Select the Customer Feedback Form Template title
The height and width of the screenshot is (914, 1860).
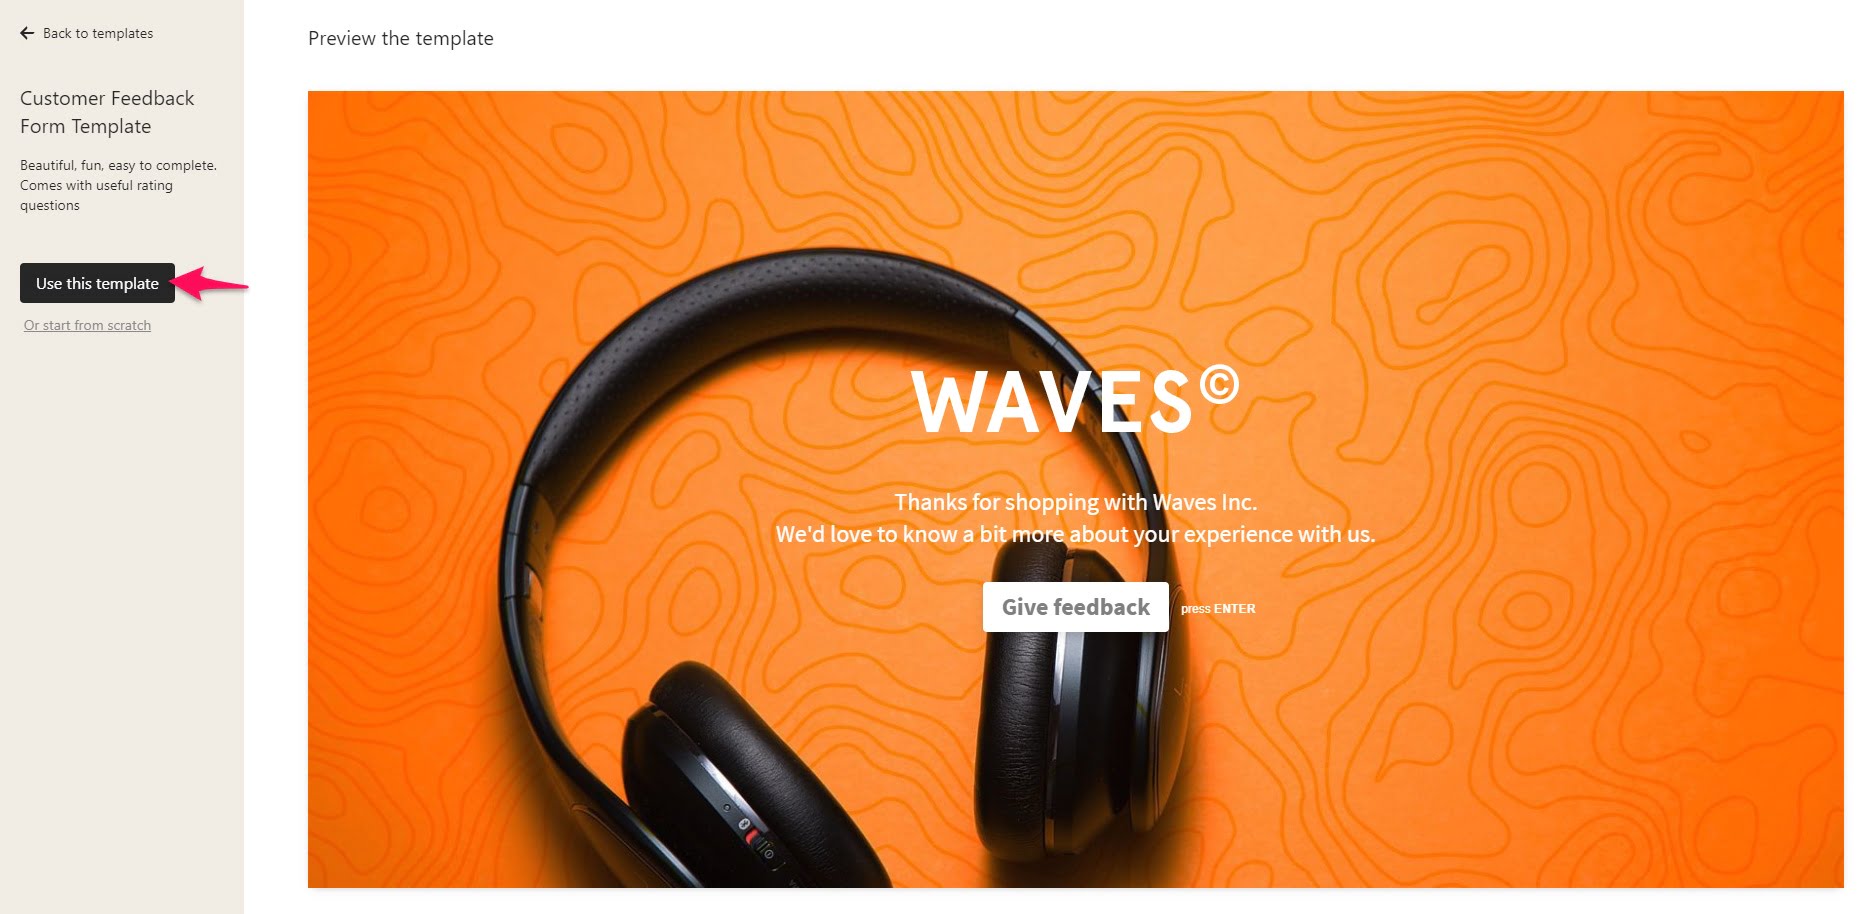[x=107, y=112]
